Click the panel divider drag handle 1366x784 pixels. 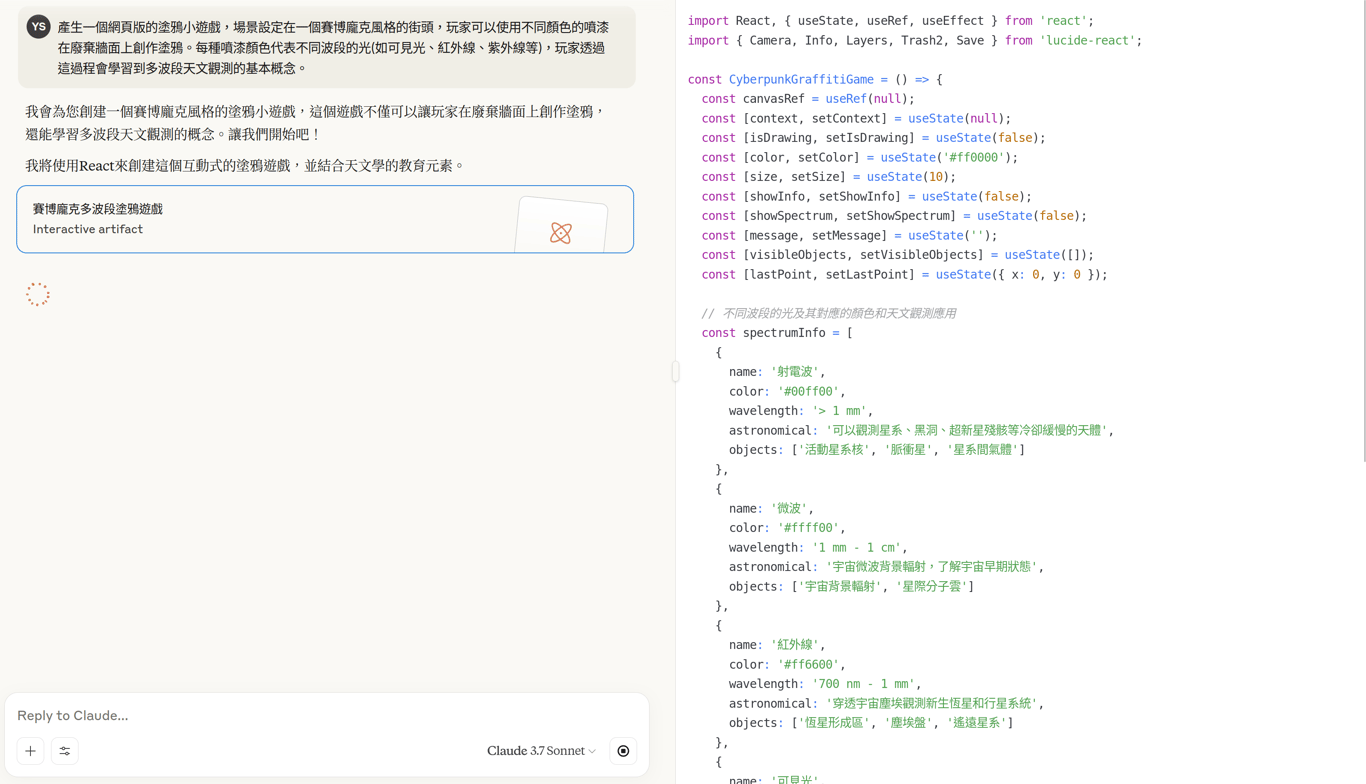coord(676,372)
